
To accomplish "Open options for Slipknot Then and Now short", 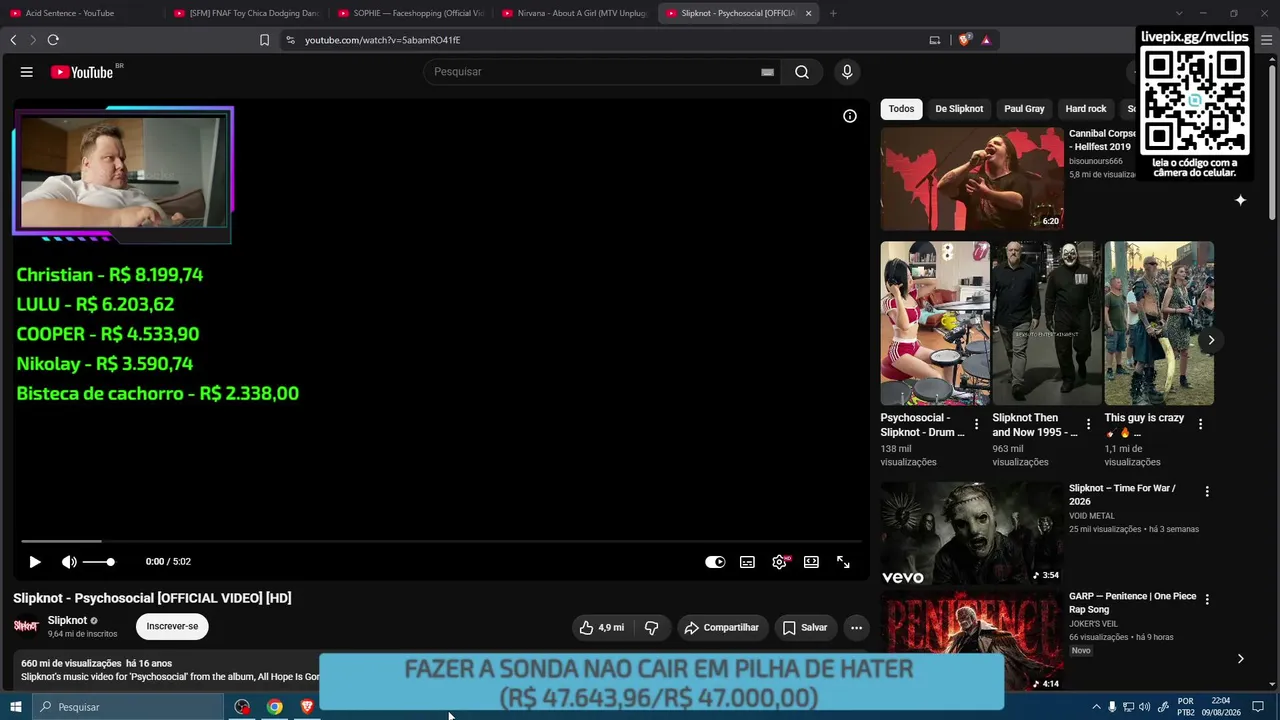I will (x=1089, y=424).
